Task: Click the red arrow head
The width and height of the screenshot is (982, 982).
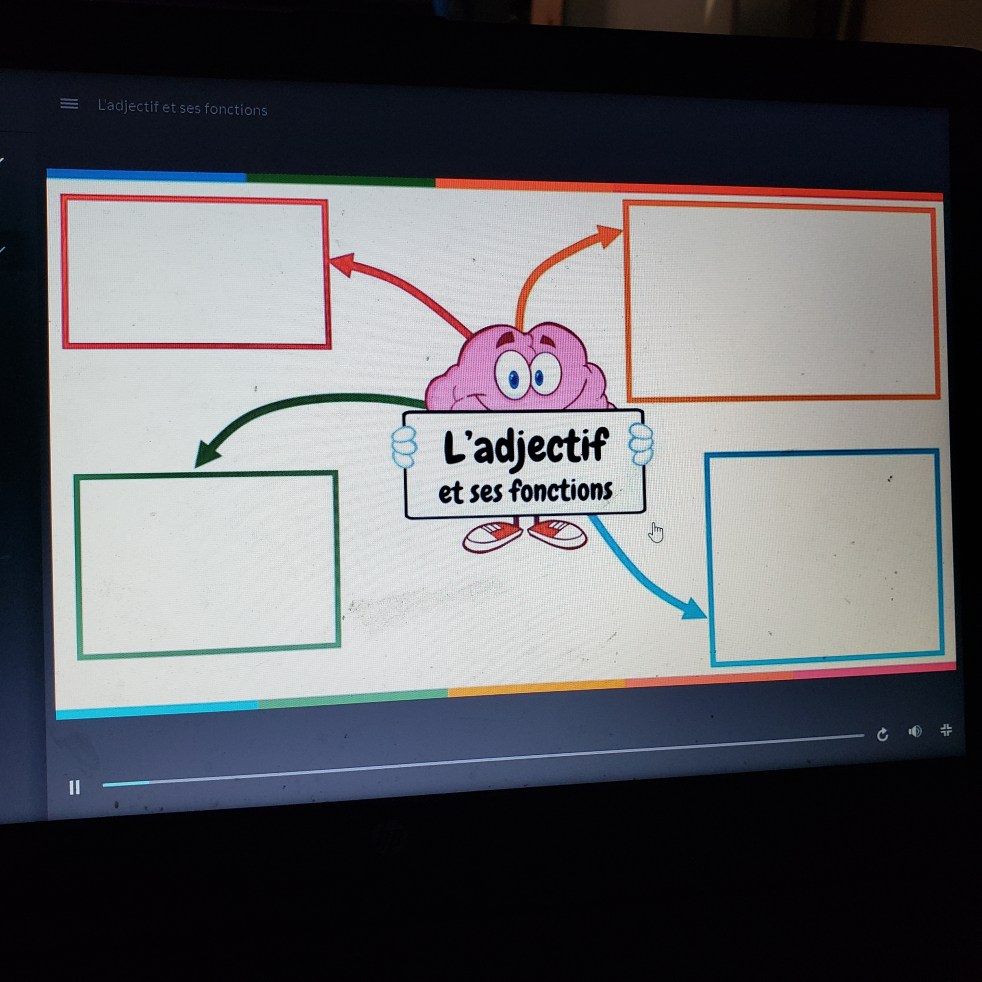Action: pyautogui.click(x=341, y=264)
